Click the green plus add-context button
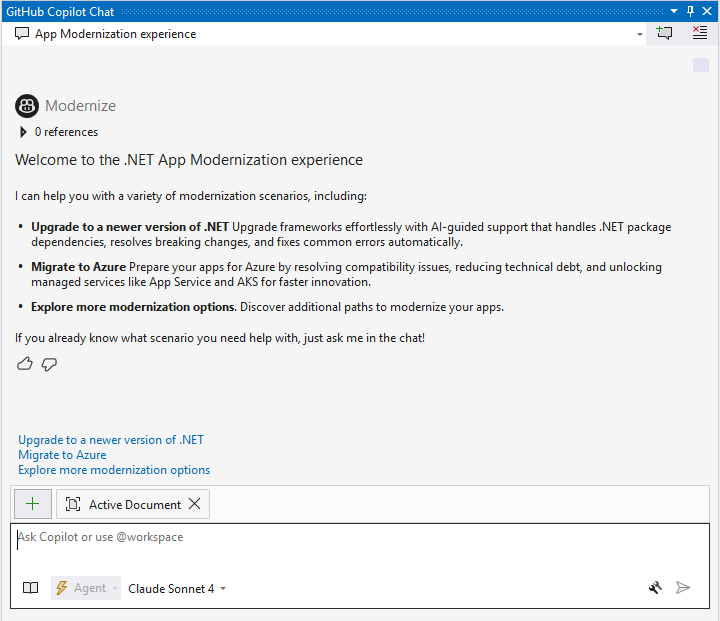 point(33,504)
